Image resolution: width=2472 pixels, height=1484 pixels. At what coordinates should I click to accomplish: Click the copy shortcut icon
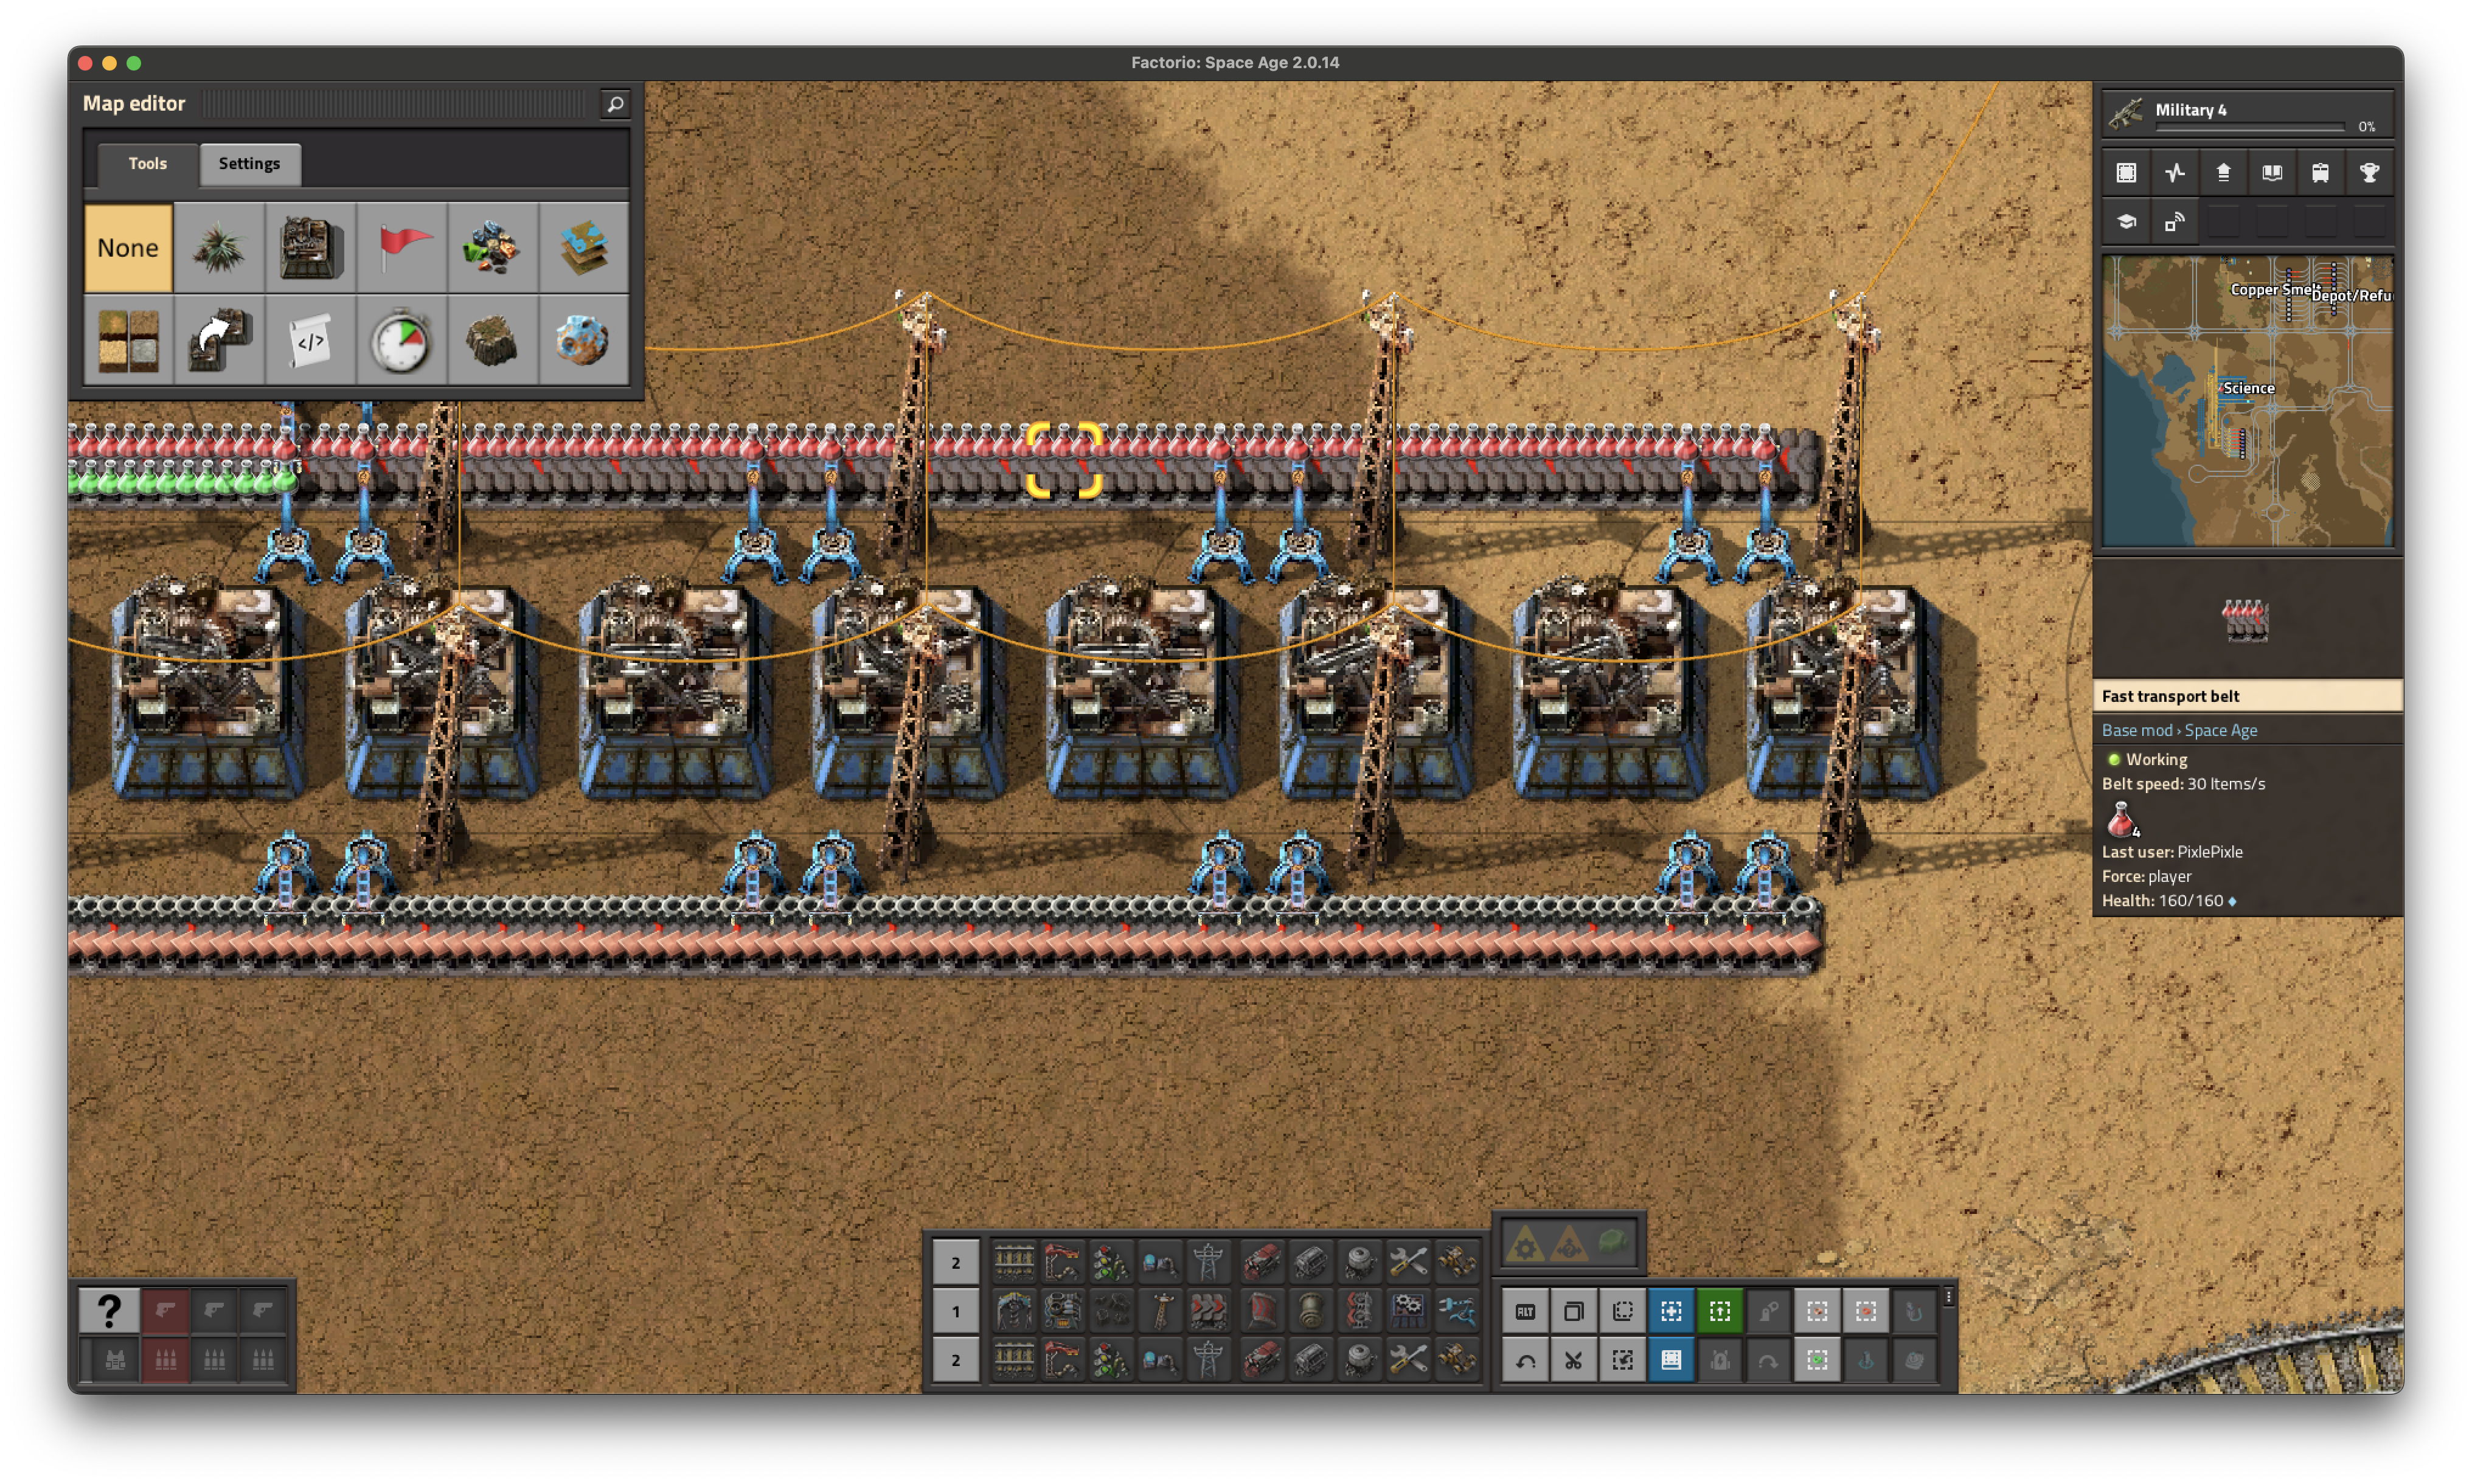(1573, 1311)
